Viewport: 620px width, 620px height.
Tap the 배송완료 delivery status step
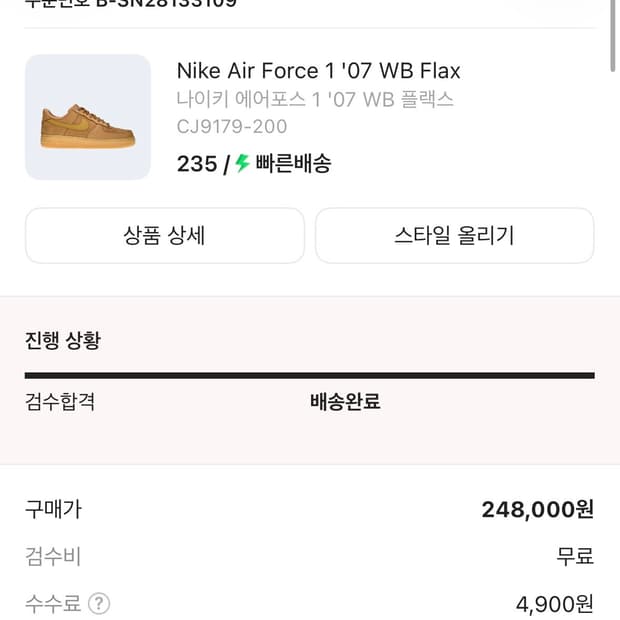[345, 402]
